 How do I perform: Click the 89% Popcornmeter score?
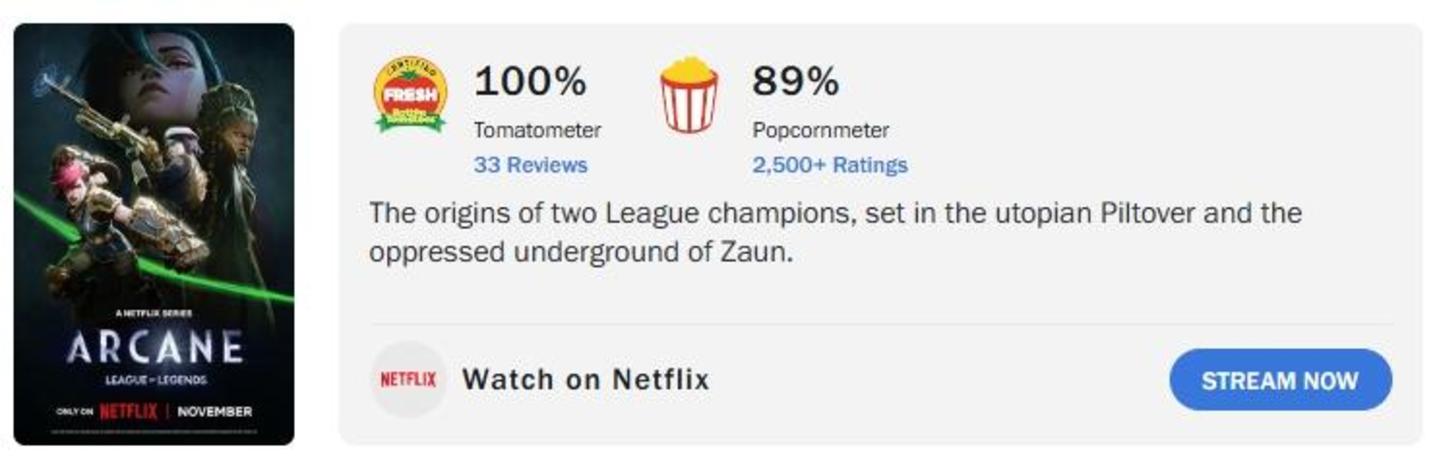tap(795, 81)
